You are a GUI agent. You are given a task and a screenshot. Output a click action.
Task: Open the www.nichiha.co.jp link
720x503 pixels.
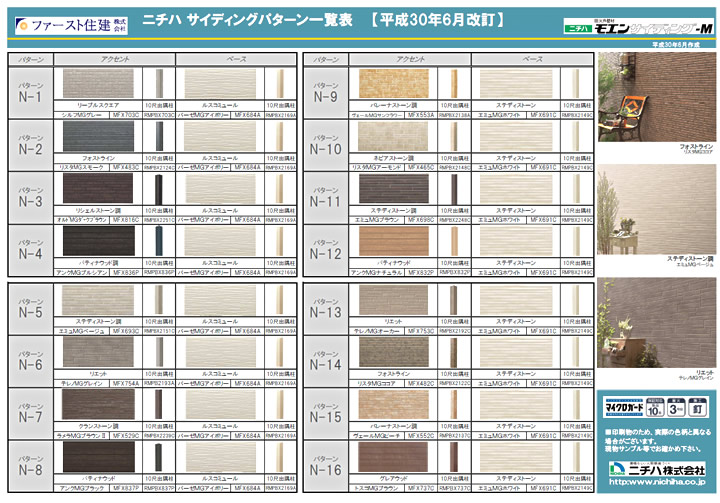(657, 482)
